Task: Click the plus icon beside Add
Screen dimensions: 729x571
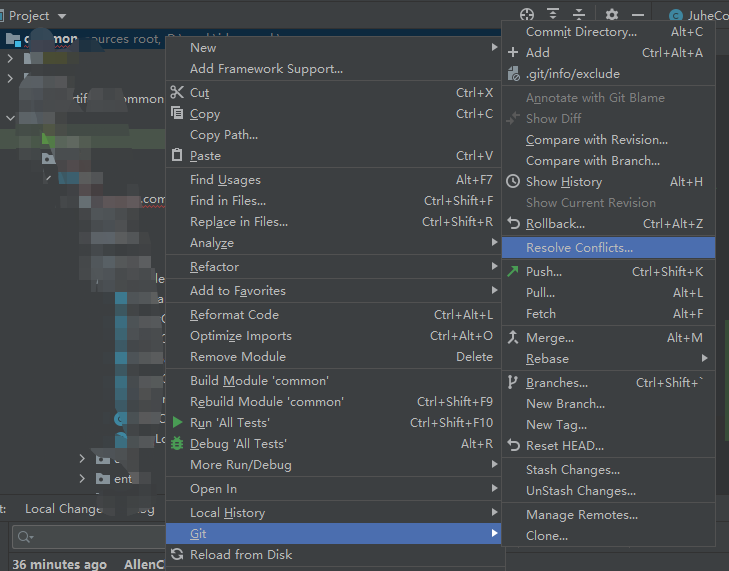Action: tap(513, 52)
